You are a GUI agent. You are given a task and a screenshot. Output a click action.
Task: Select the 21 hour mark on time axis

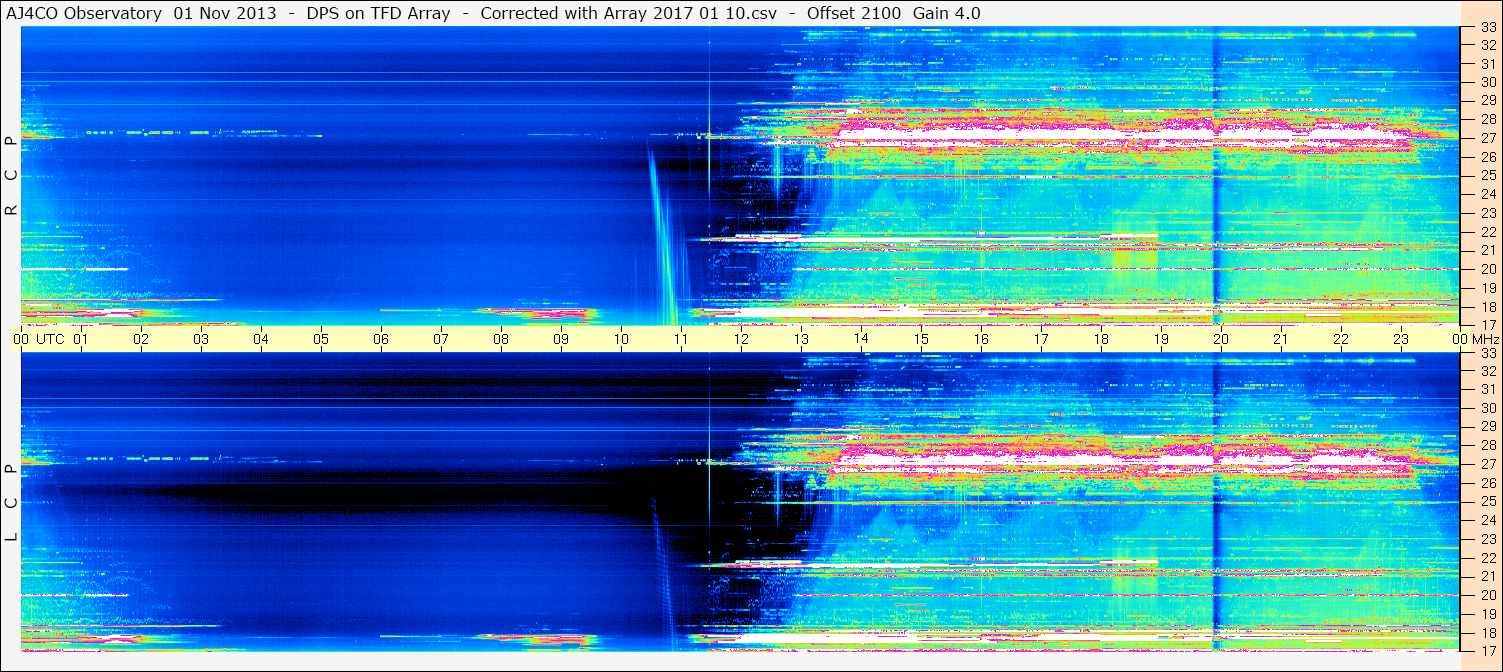1281,340
